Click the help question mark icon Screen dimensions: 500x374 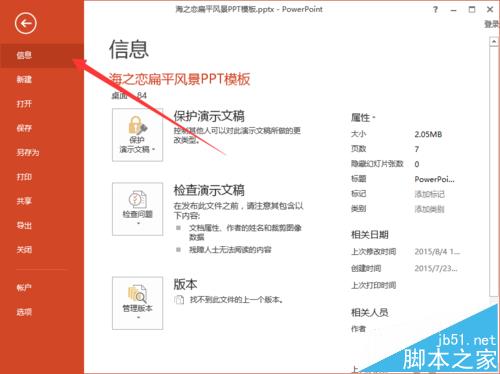click(x=435, y=10)
